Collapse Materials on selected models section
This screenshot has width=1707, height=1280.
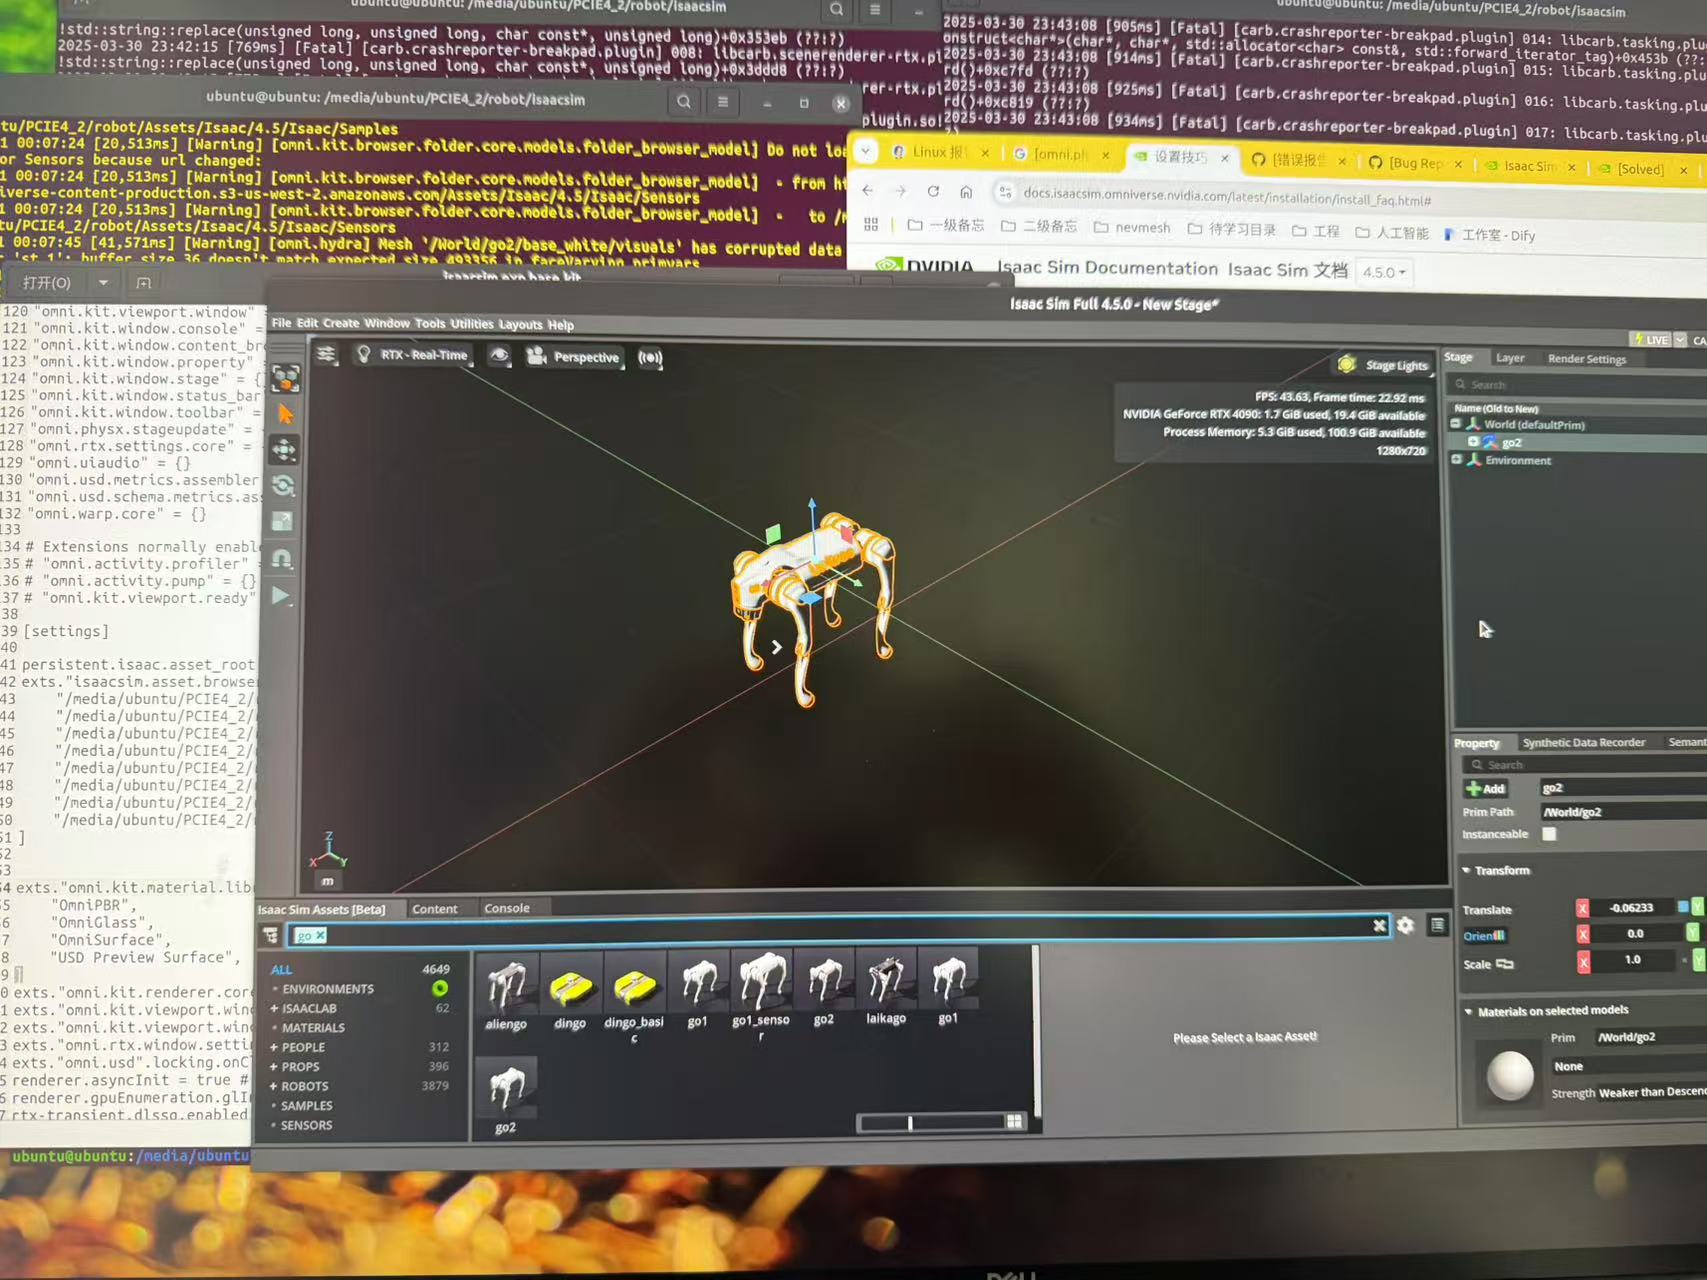click(x=1468, y=1011)
